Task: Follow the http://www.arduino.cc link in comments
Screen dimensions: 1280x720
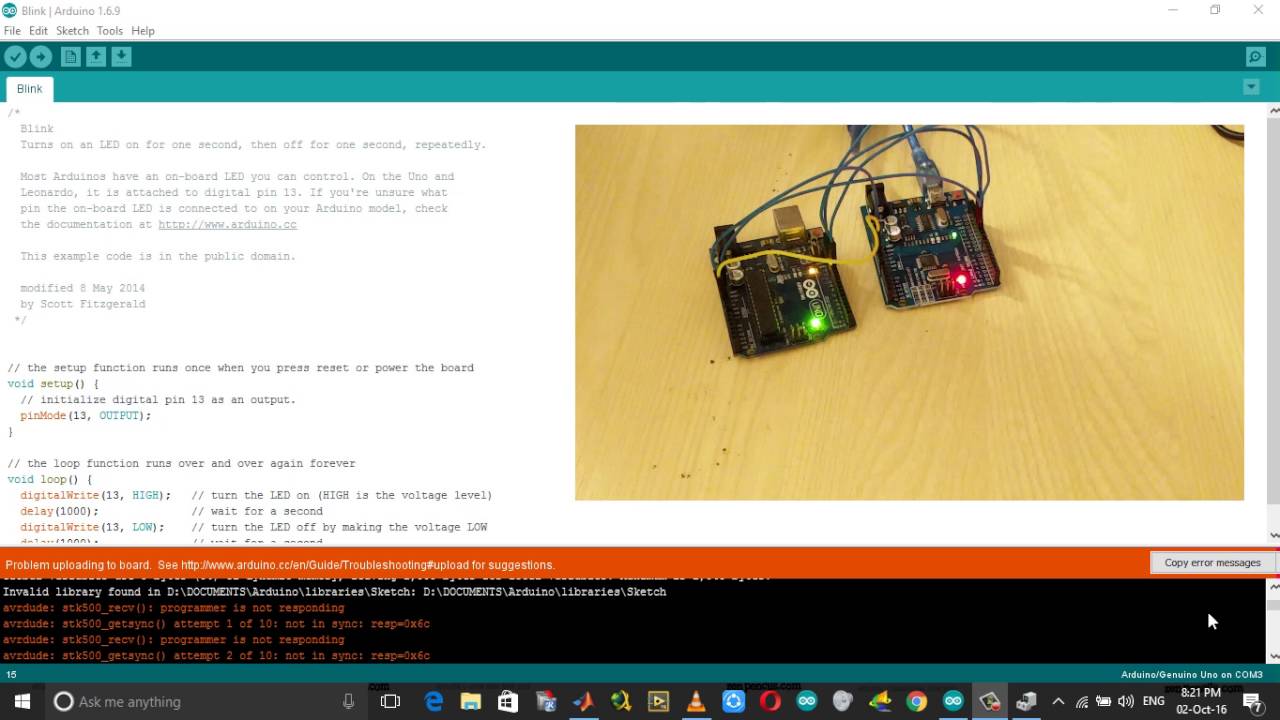Action: 227,225
